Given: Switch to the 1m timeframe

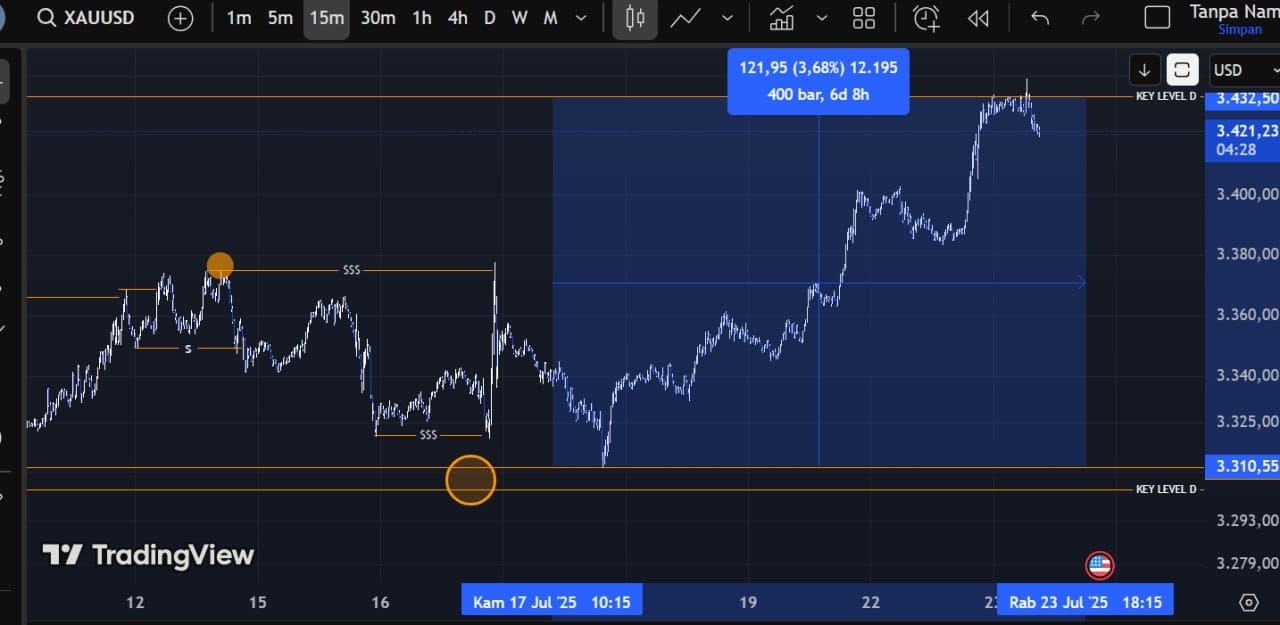Looking at the screenshot, I should click(239, 18).
